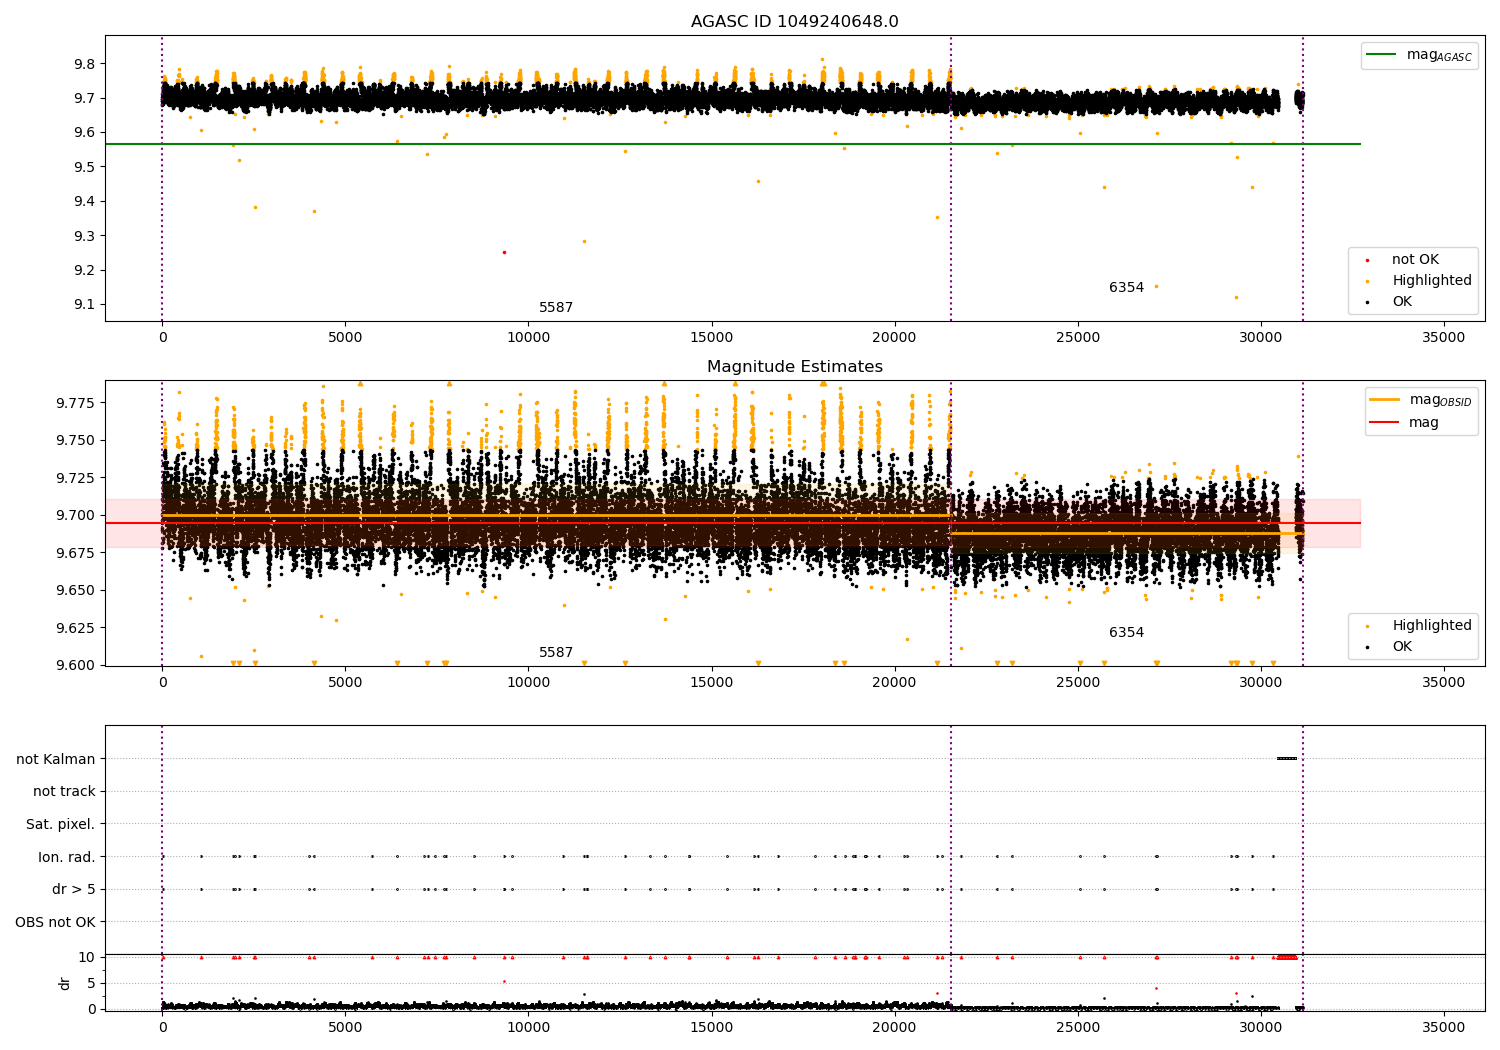This screenshot has width=1500, height=1050.
Task: Click the 'not Kalman' marker cluster near 30500
Action: point(1287,758)
